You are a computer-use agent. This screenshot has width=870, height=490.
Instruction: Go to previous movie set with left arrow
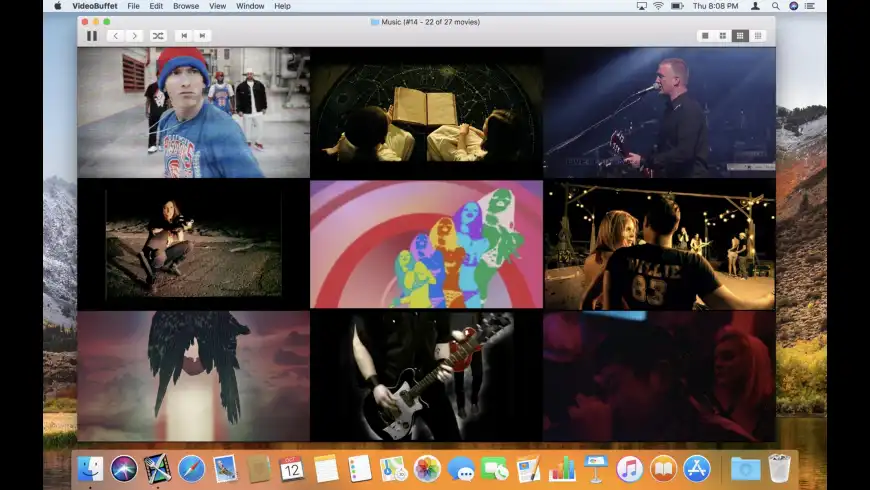pos(115,36)
